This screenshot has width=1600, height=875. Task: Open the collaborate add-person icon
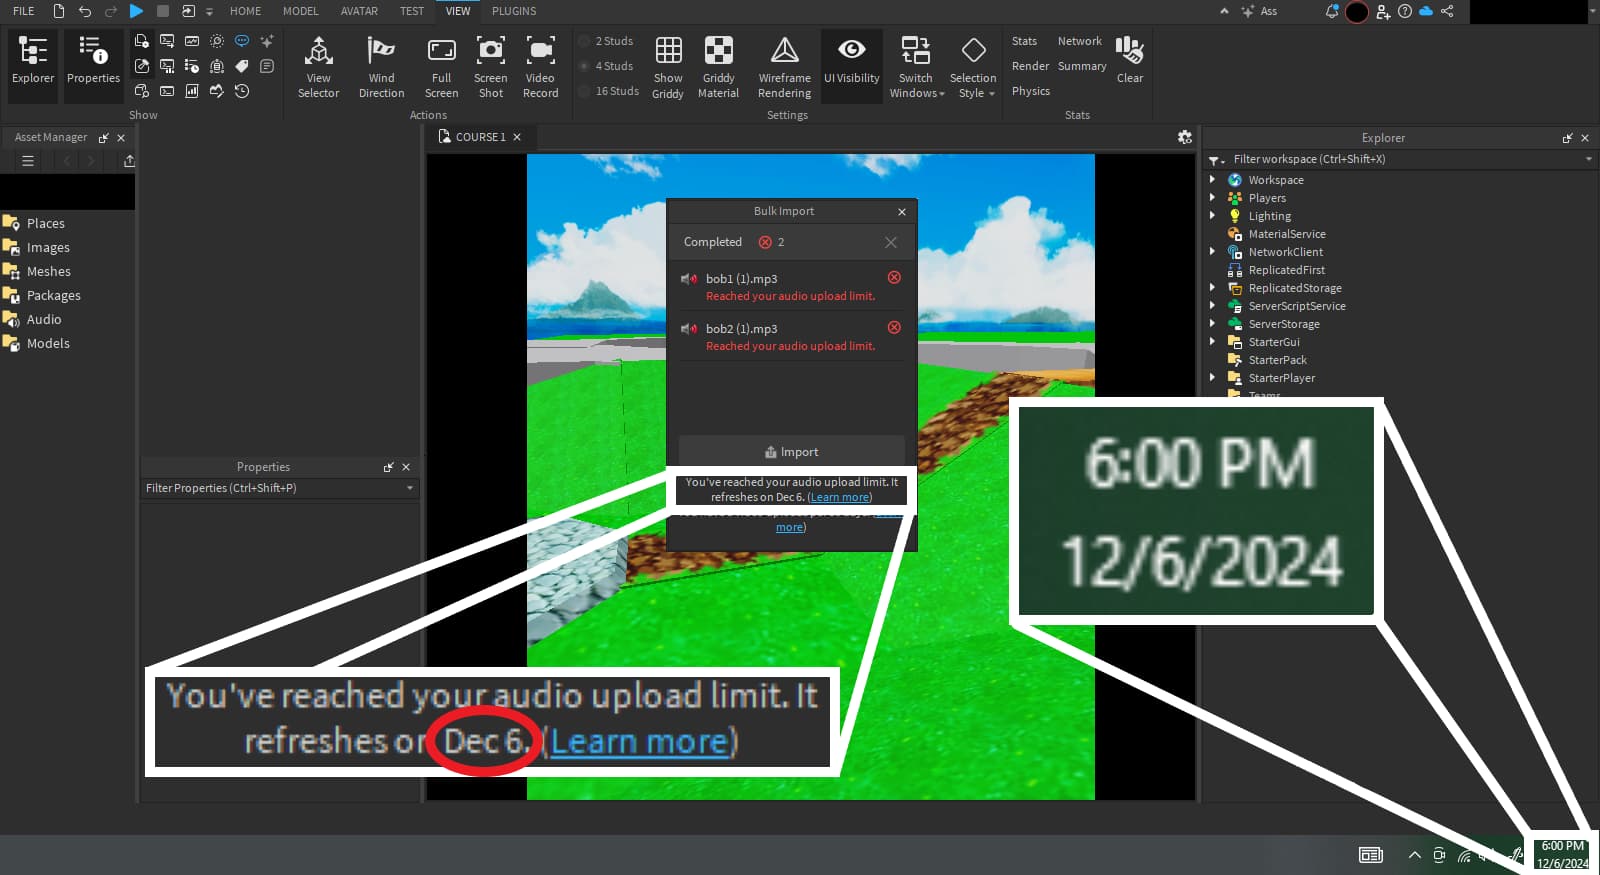pyautogui.click(x=1383, y=11)
